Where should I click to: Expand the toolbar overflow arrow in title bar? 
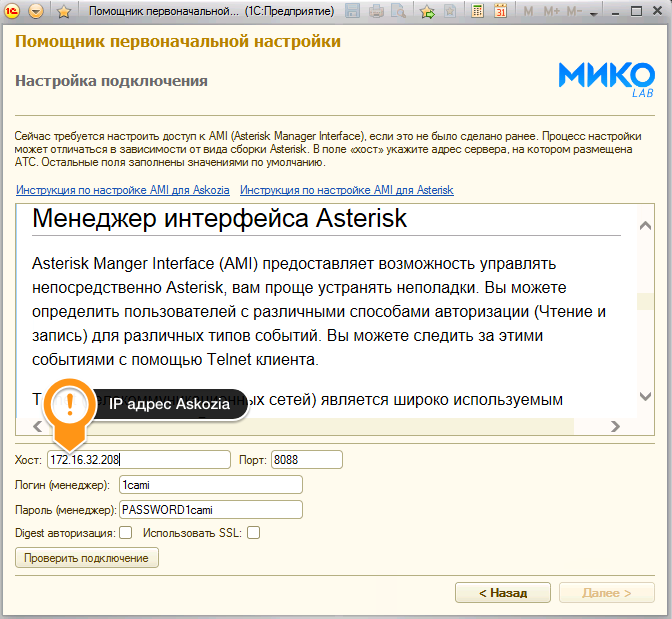[x=594, y=14]
